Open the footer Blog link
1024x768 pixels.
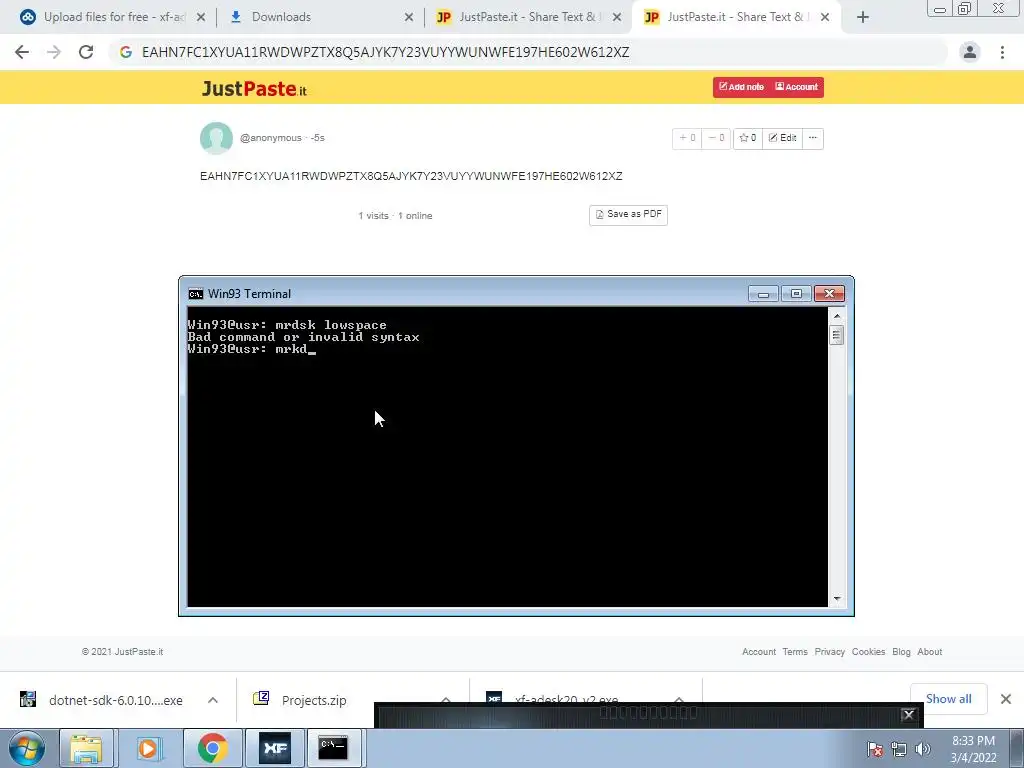click(901, 652)
